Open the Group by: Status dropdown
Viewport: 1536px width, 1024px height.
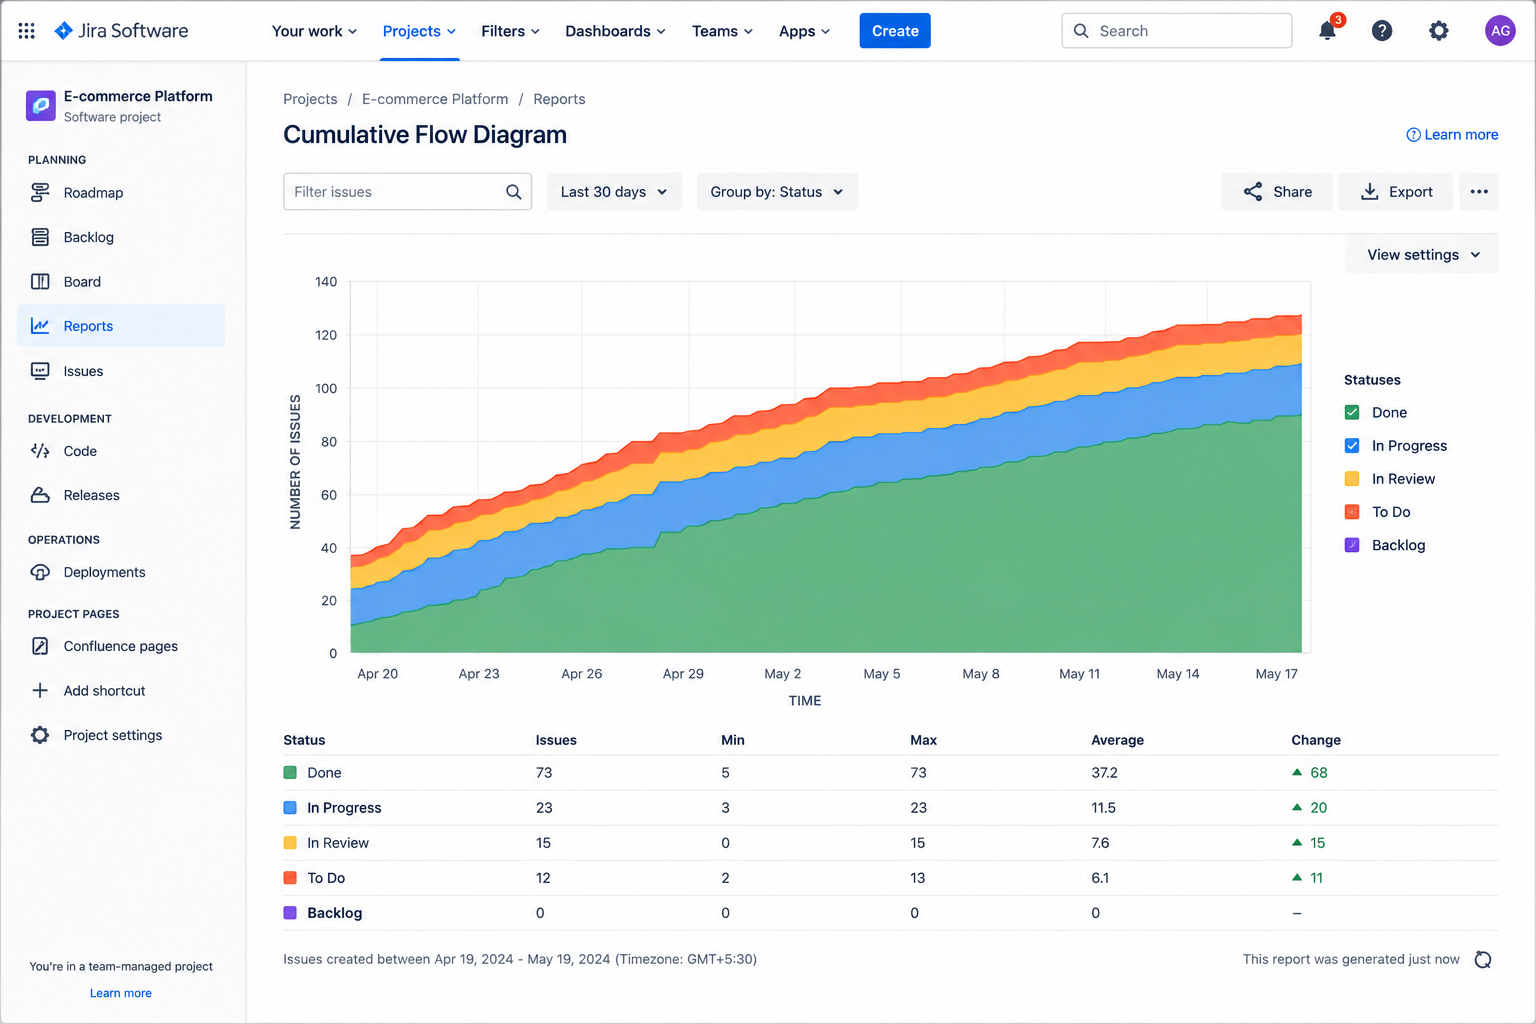point(777,192)
